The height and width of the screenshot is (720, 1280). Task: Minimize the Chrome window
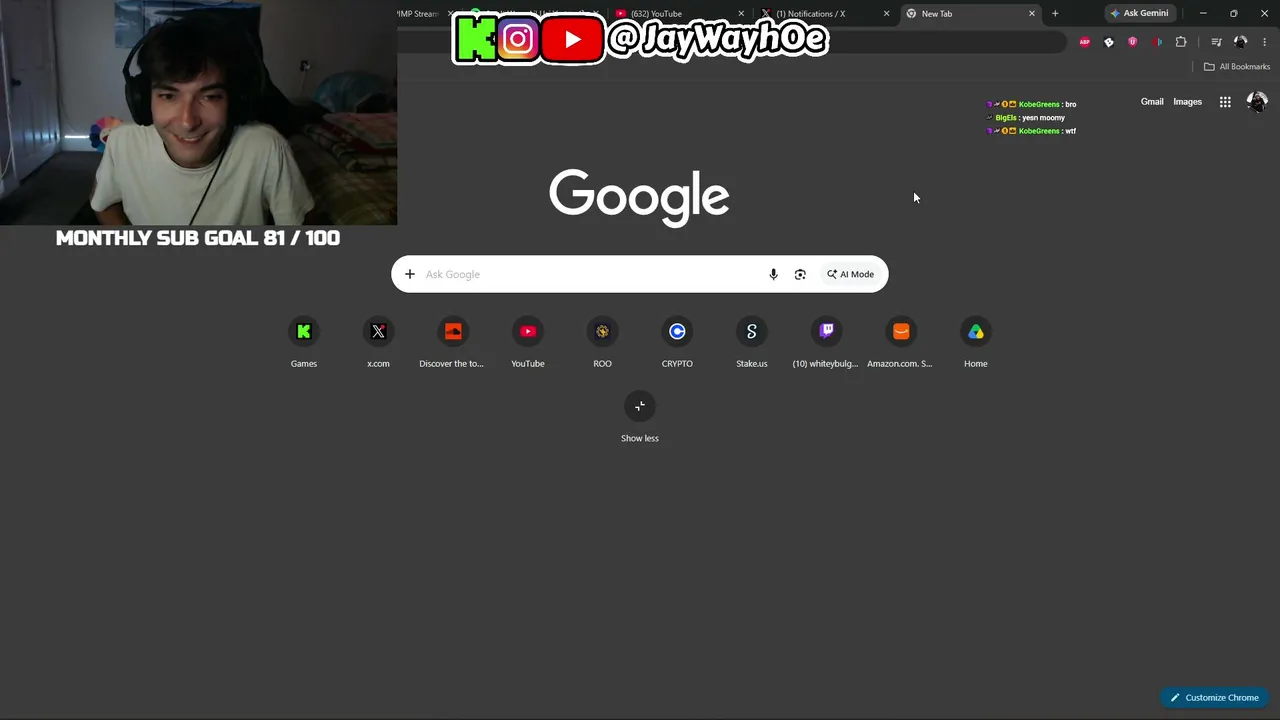coord(1203,14)
